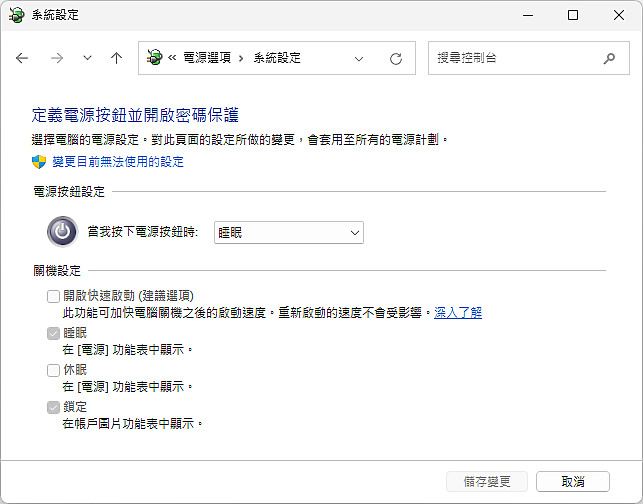Click the magnifier search icon

tap(609, 58)
